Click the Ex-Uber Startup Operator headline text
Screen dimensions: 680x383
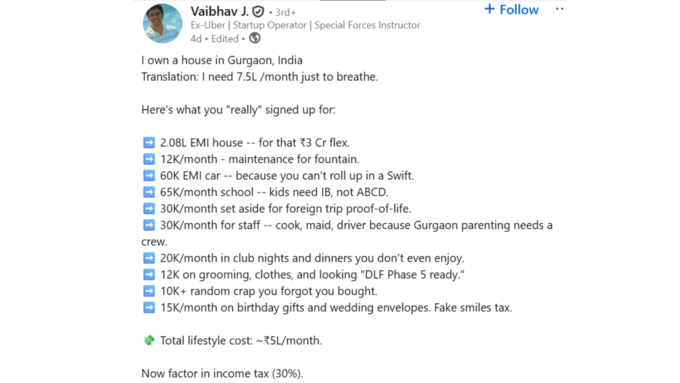[305, 25]
